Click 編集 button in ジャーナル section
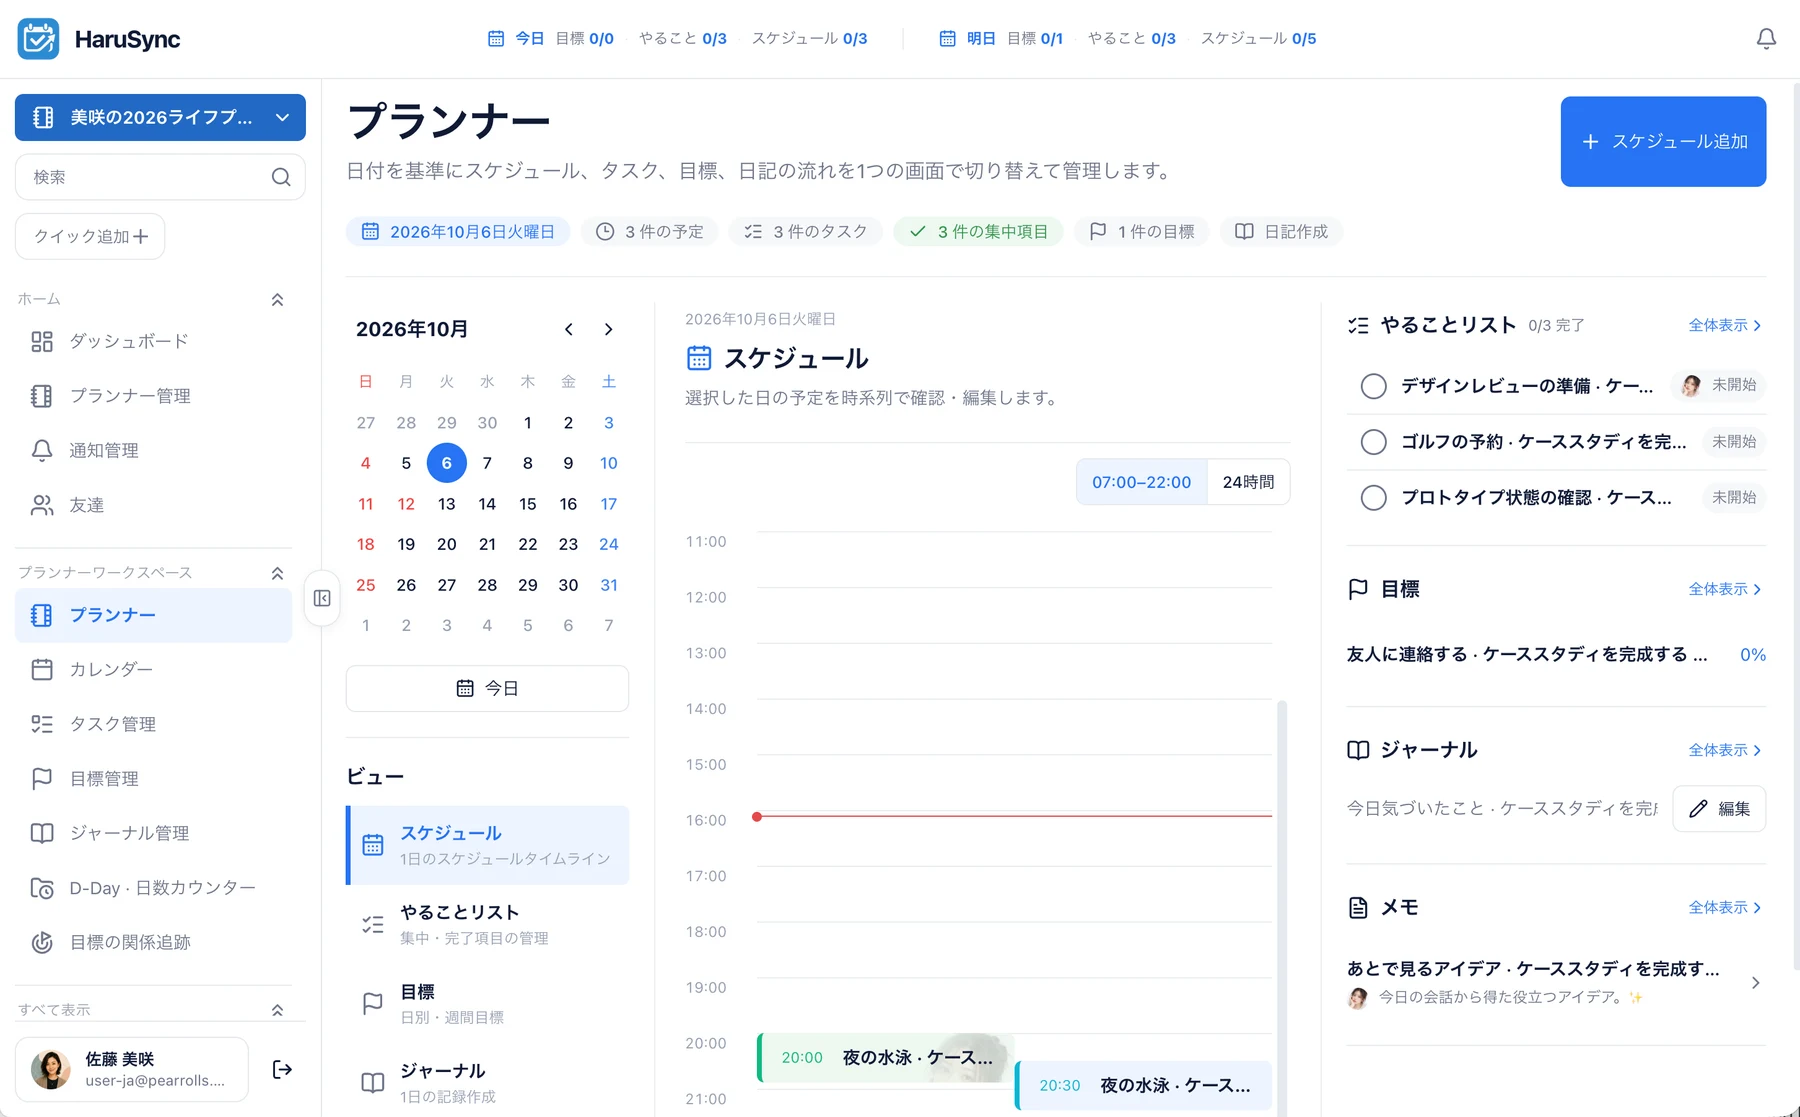 (1719, 809)
